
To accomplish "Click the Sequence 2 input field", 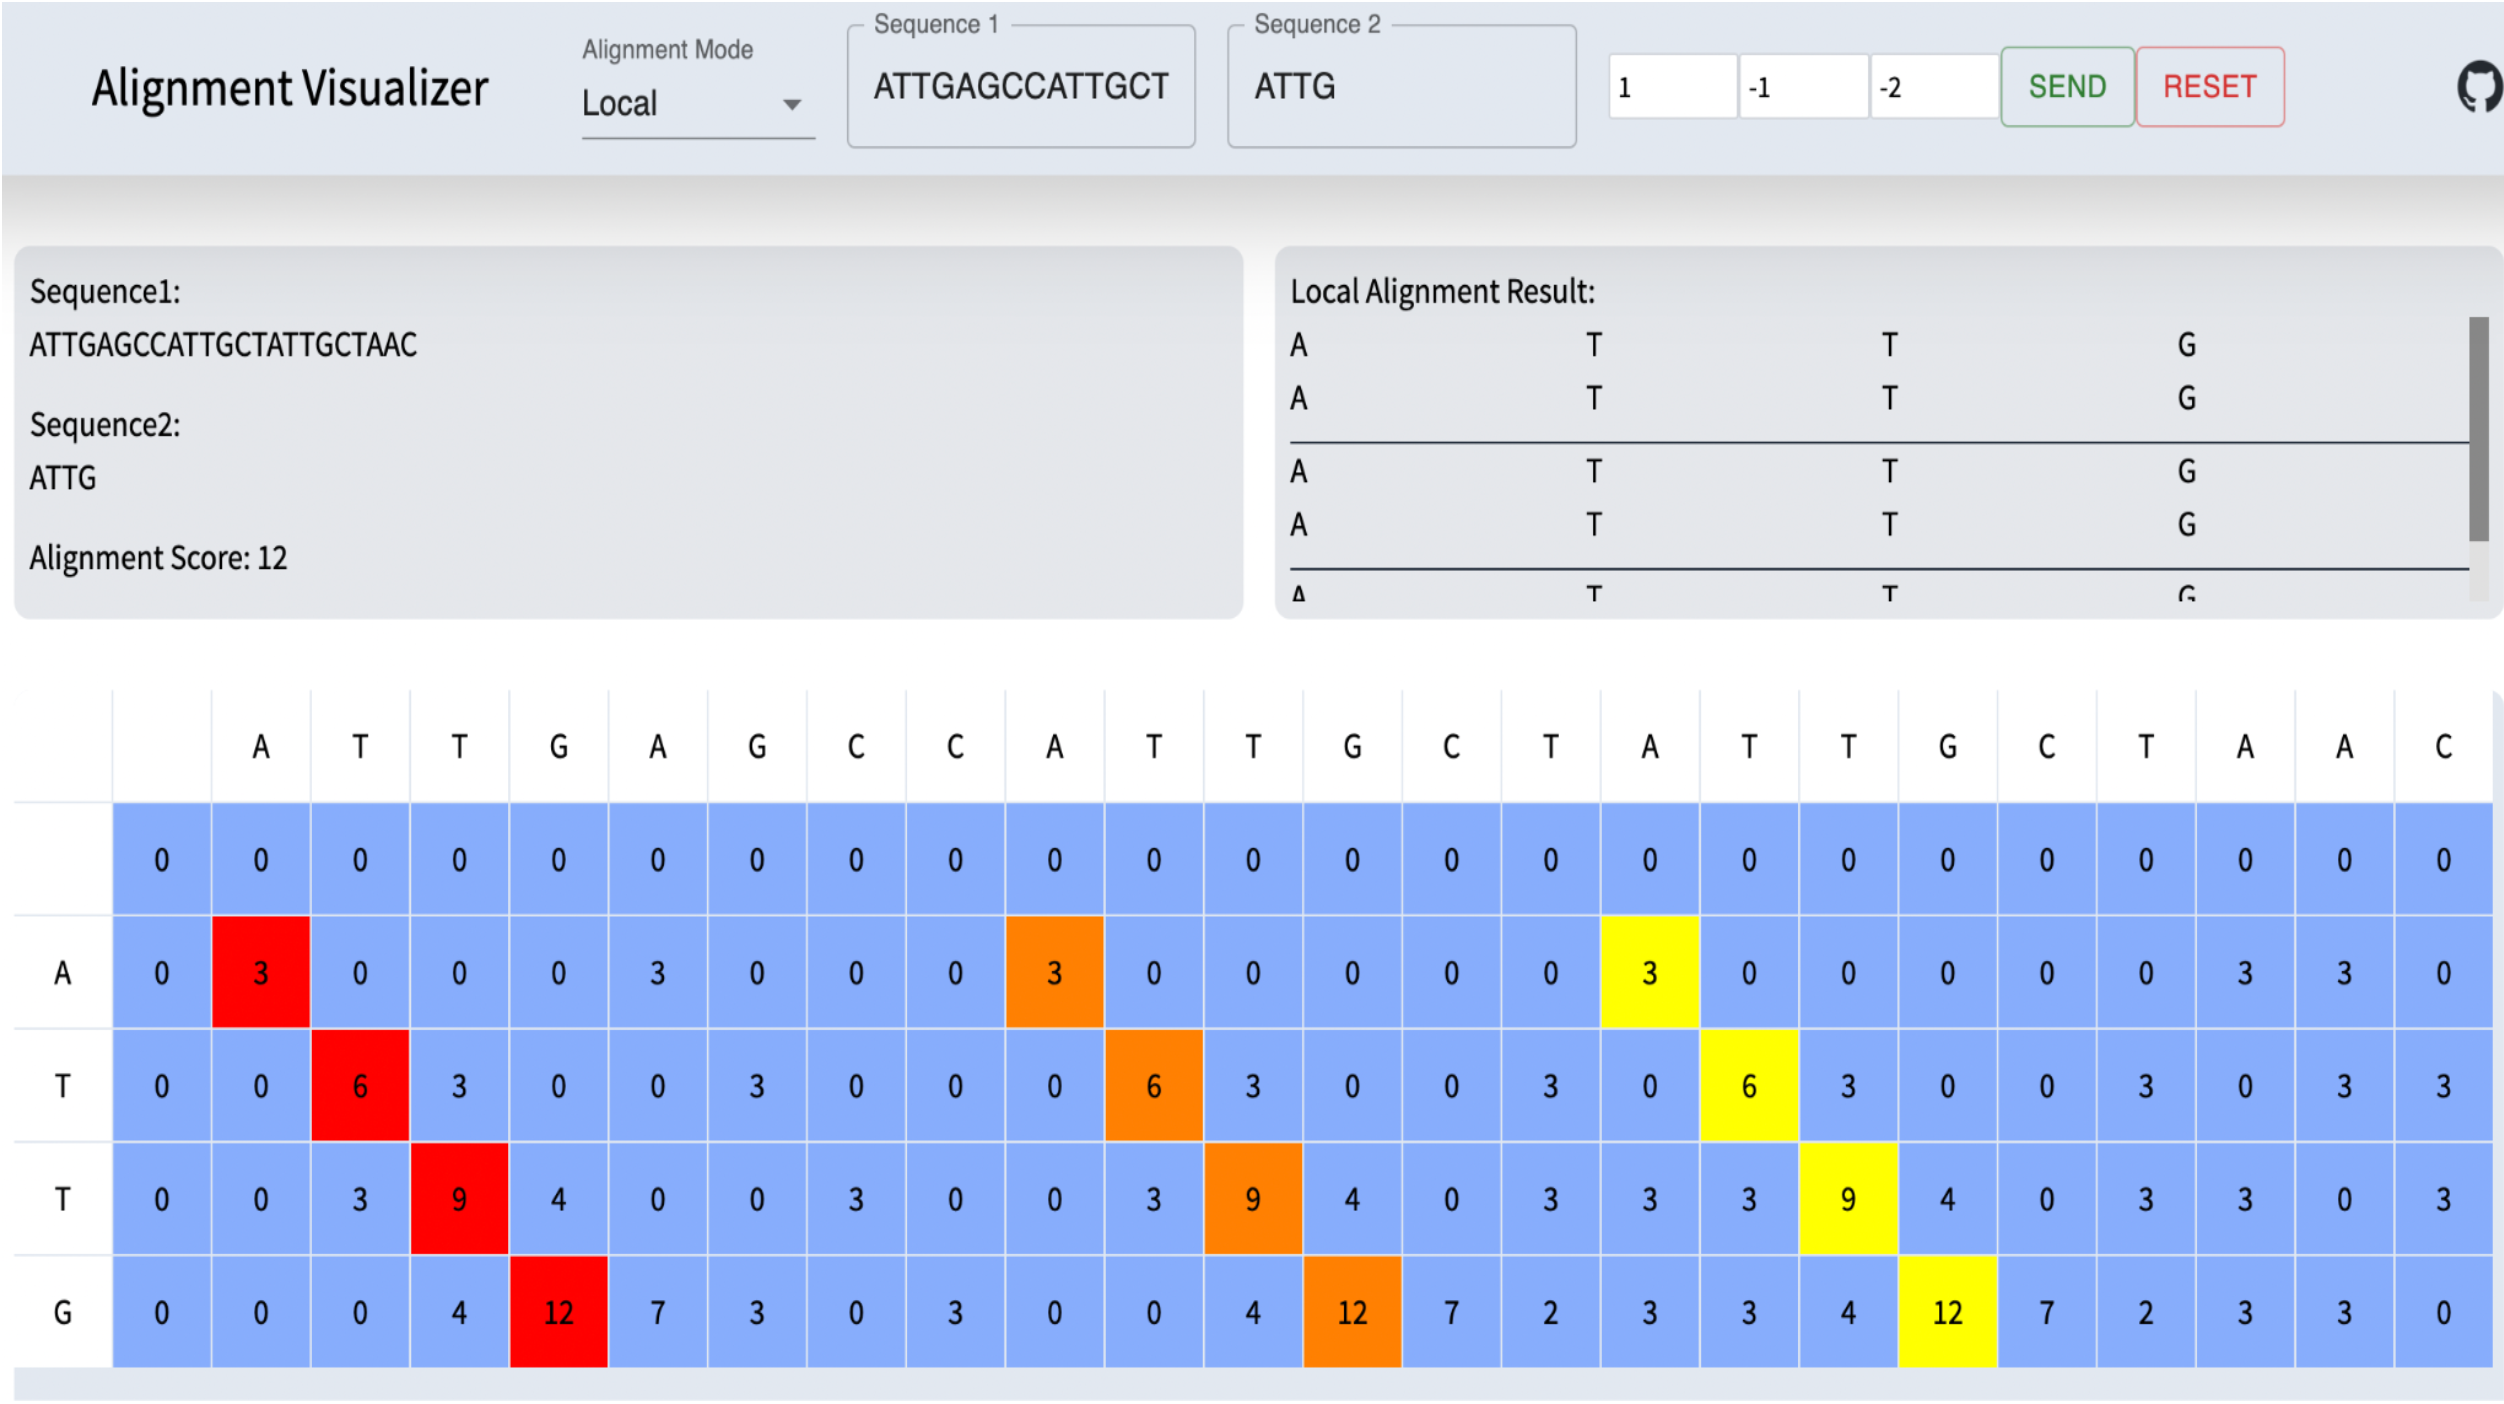I will click(1400, 87).
